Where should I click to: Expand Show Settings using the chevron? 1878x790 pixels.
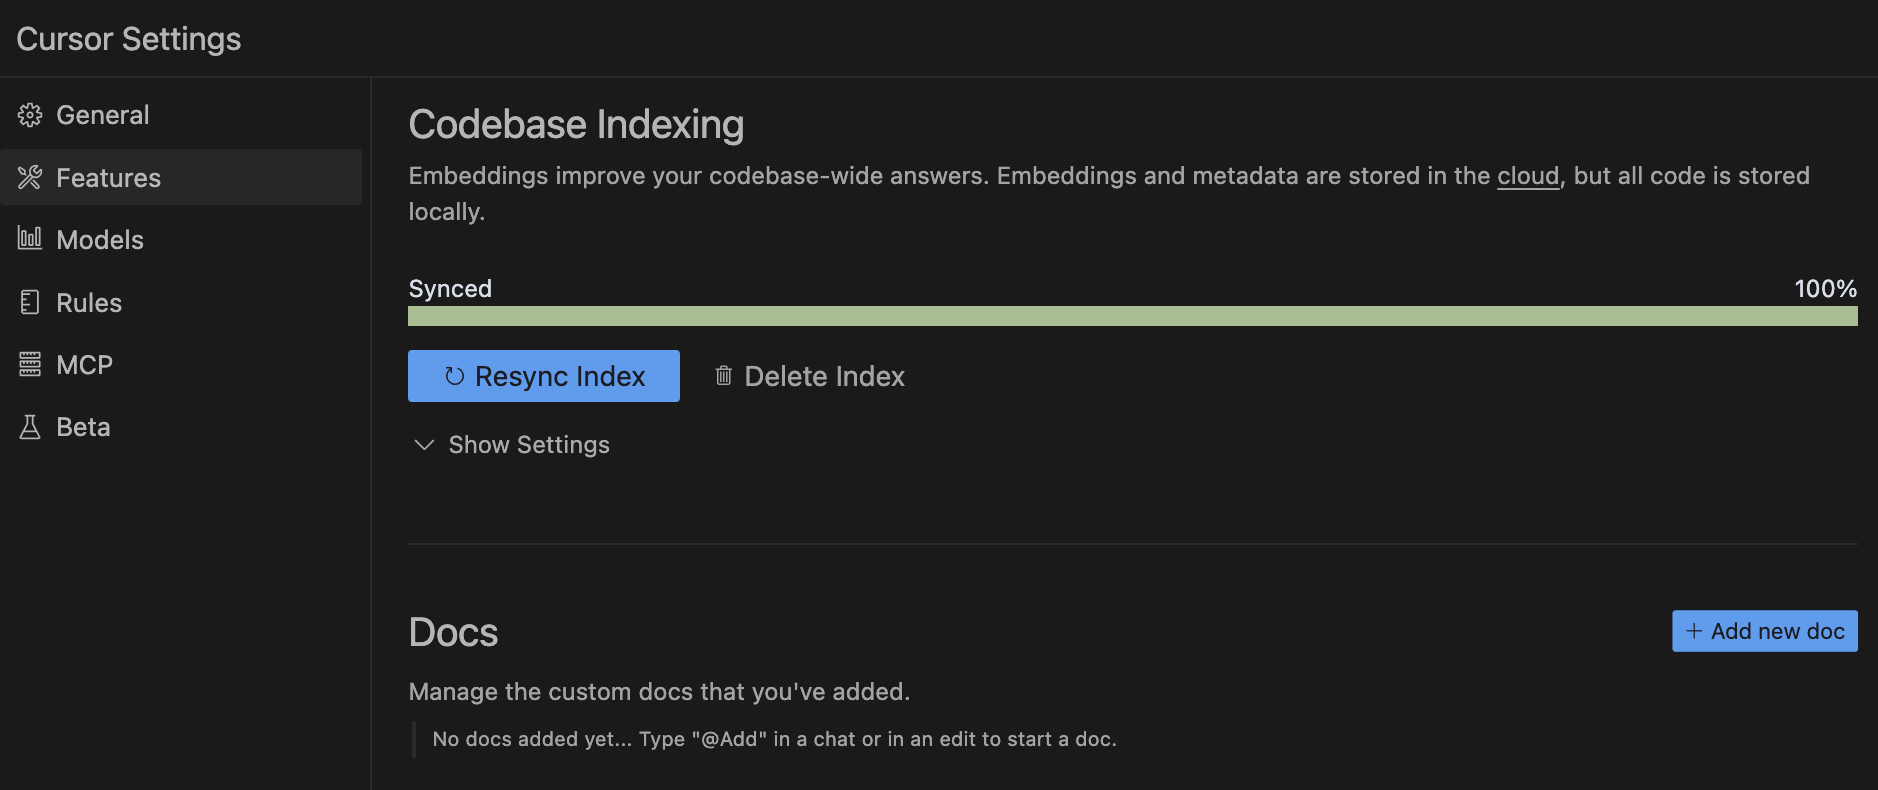click(424, 445)
